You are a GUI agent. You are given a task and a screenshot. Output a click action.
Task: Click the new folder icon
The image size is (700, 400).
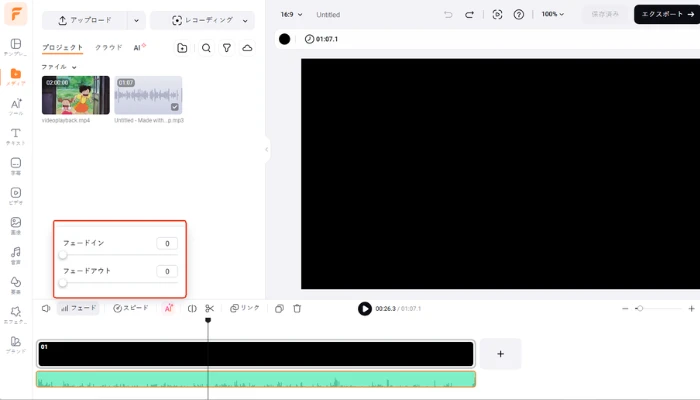coord(182,48)
